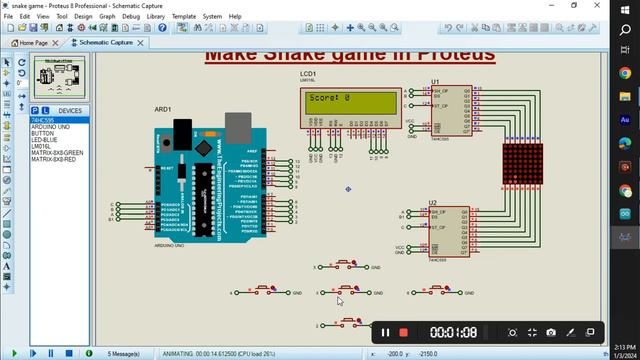Open the Edit menu
The width and height of the screenshot is (640, 360).
[x=25, y=16]
